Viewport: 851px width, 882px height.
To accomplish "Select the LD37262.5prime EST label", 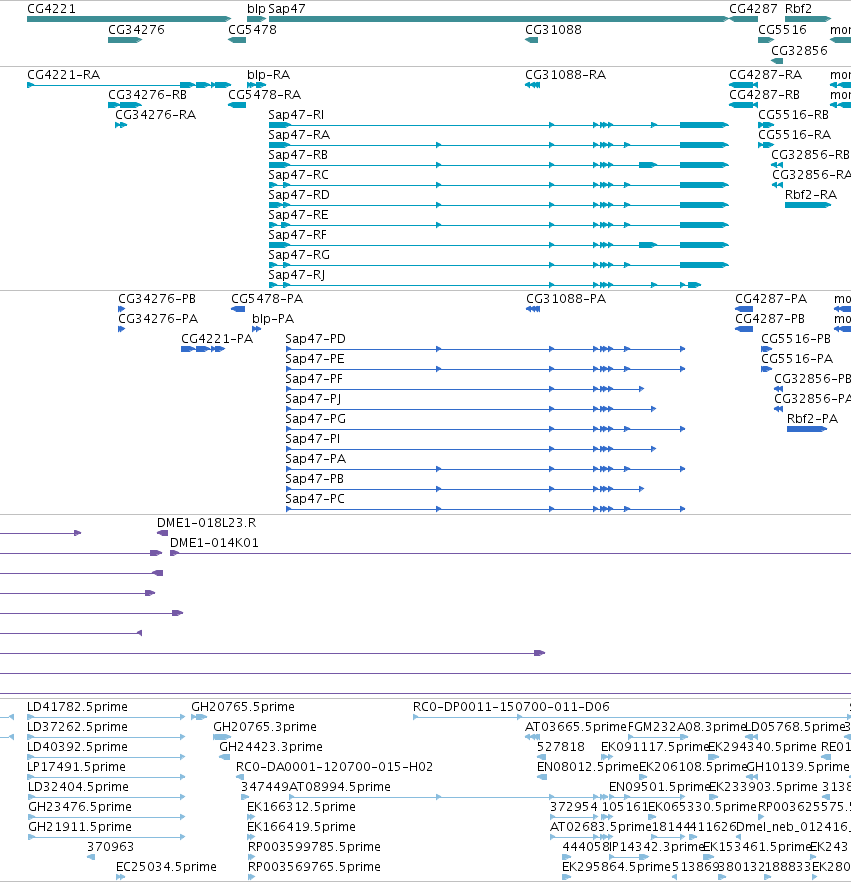I will [78, 727].
